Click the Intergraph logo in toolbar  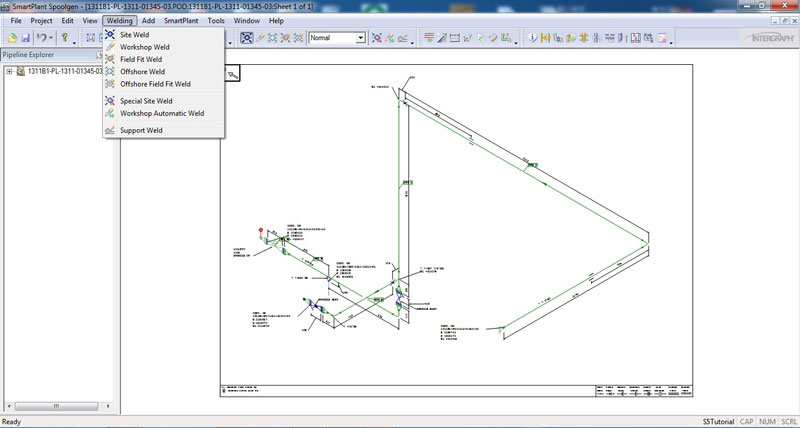click(x=769, y=38)
